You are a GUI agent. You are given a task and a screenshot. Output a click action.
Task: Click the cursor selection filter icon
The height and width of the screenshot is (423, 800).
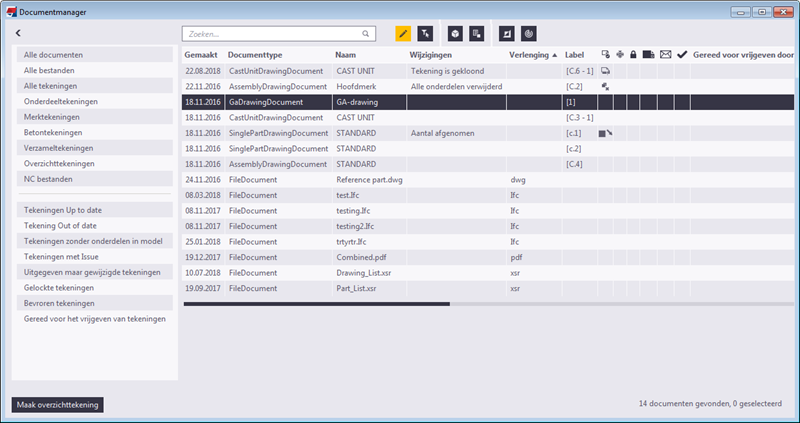point(426,33)
